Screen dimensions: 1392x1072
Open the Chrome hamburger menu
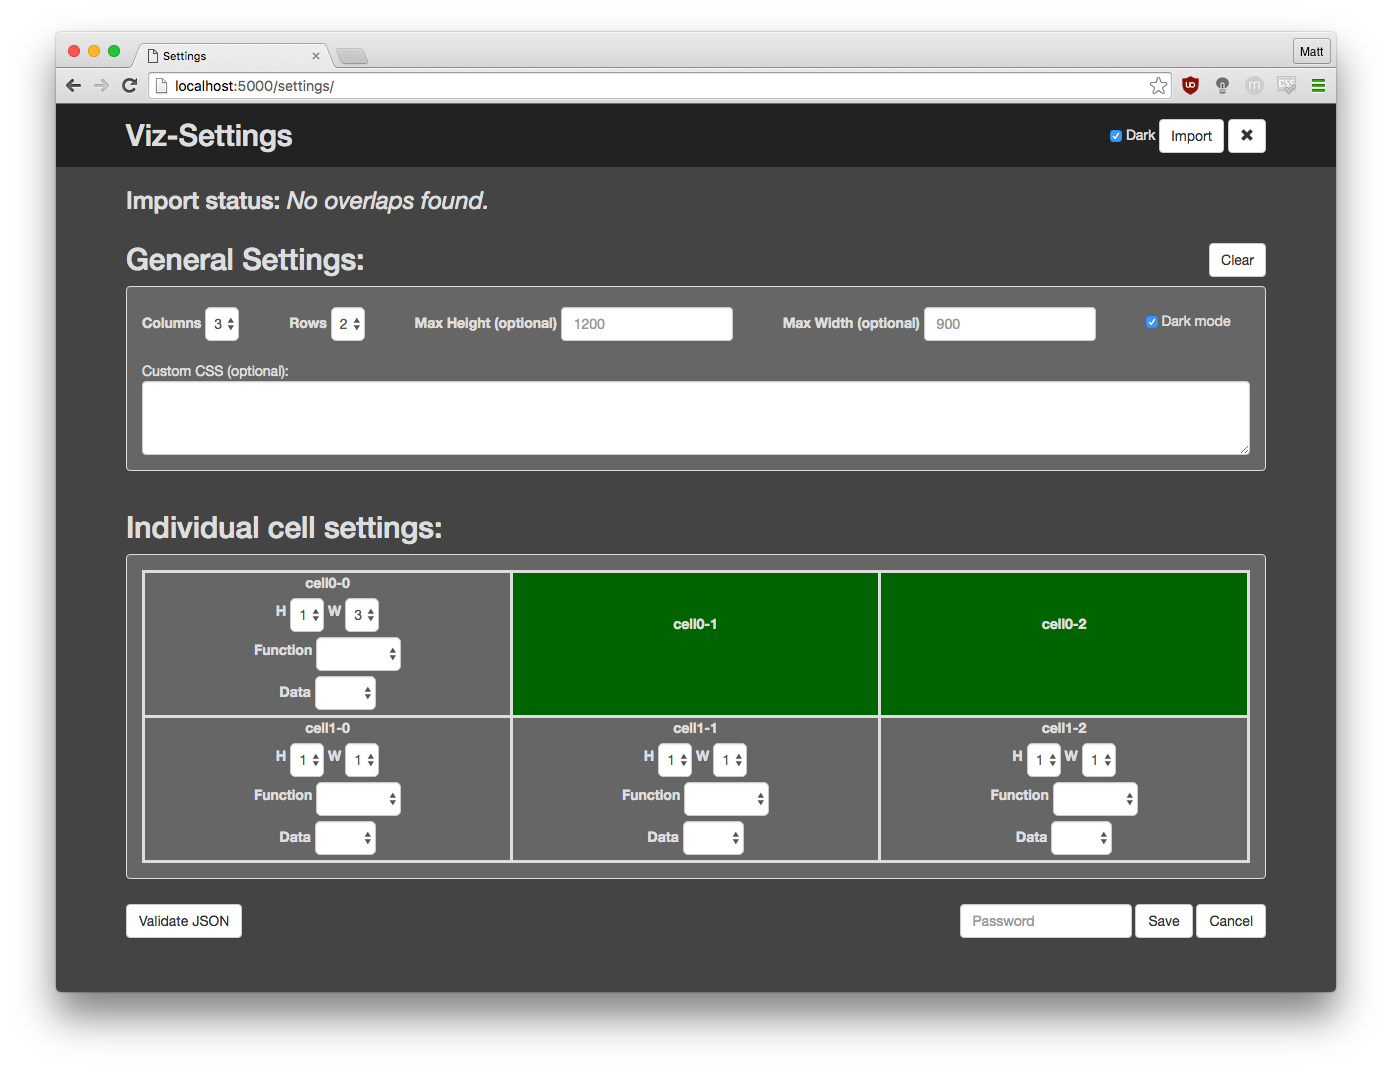tap(1318, 86)
